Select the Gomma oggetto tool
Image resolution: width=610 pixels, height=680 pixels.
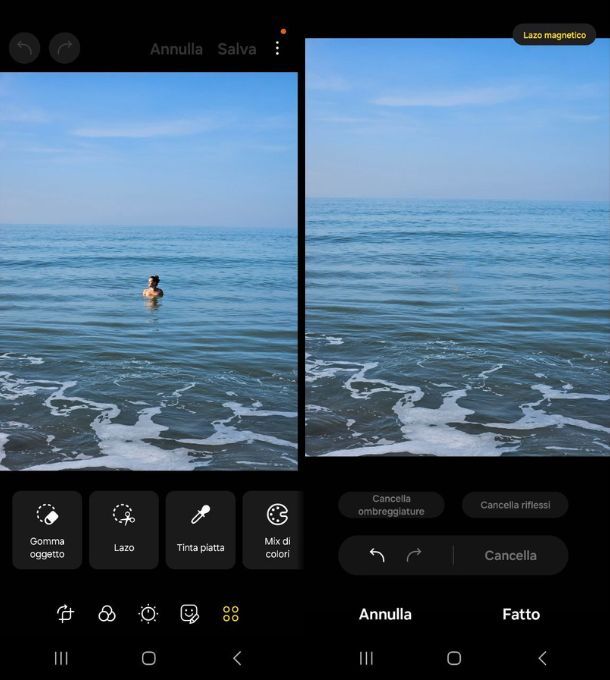pyautogui.click(x=47, y=530)
